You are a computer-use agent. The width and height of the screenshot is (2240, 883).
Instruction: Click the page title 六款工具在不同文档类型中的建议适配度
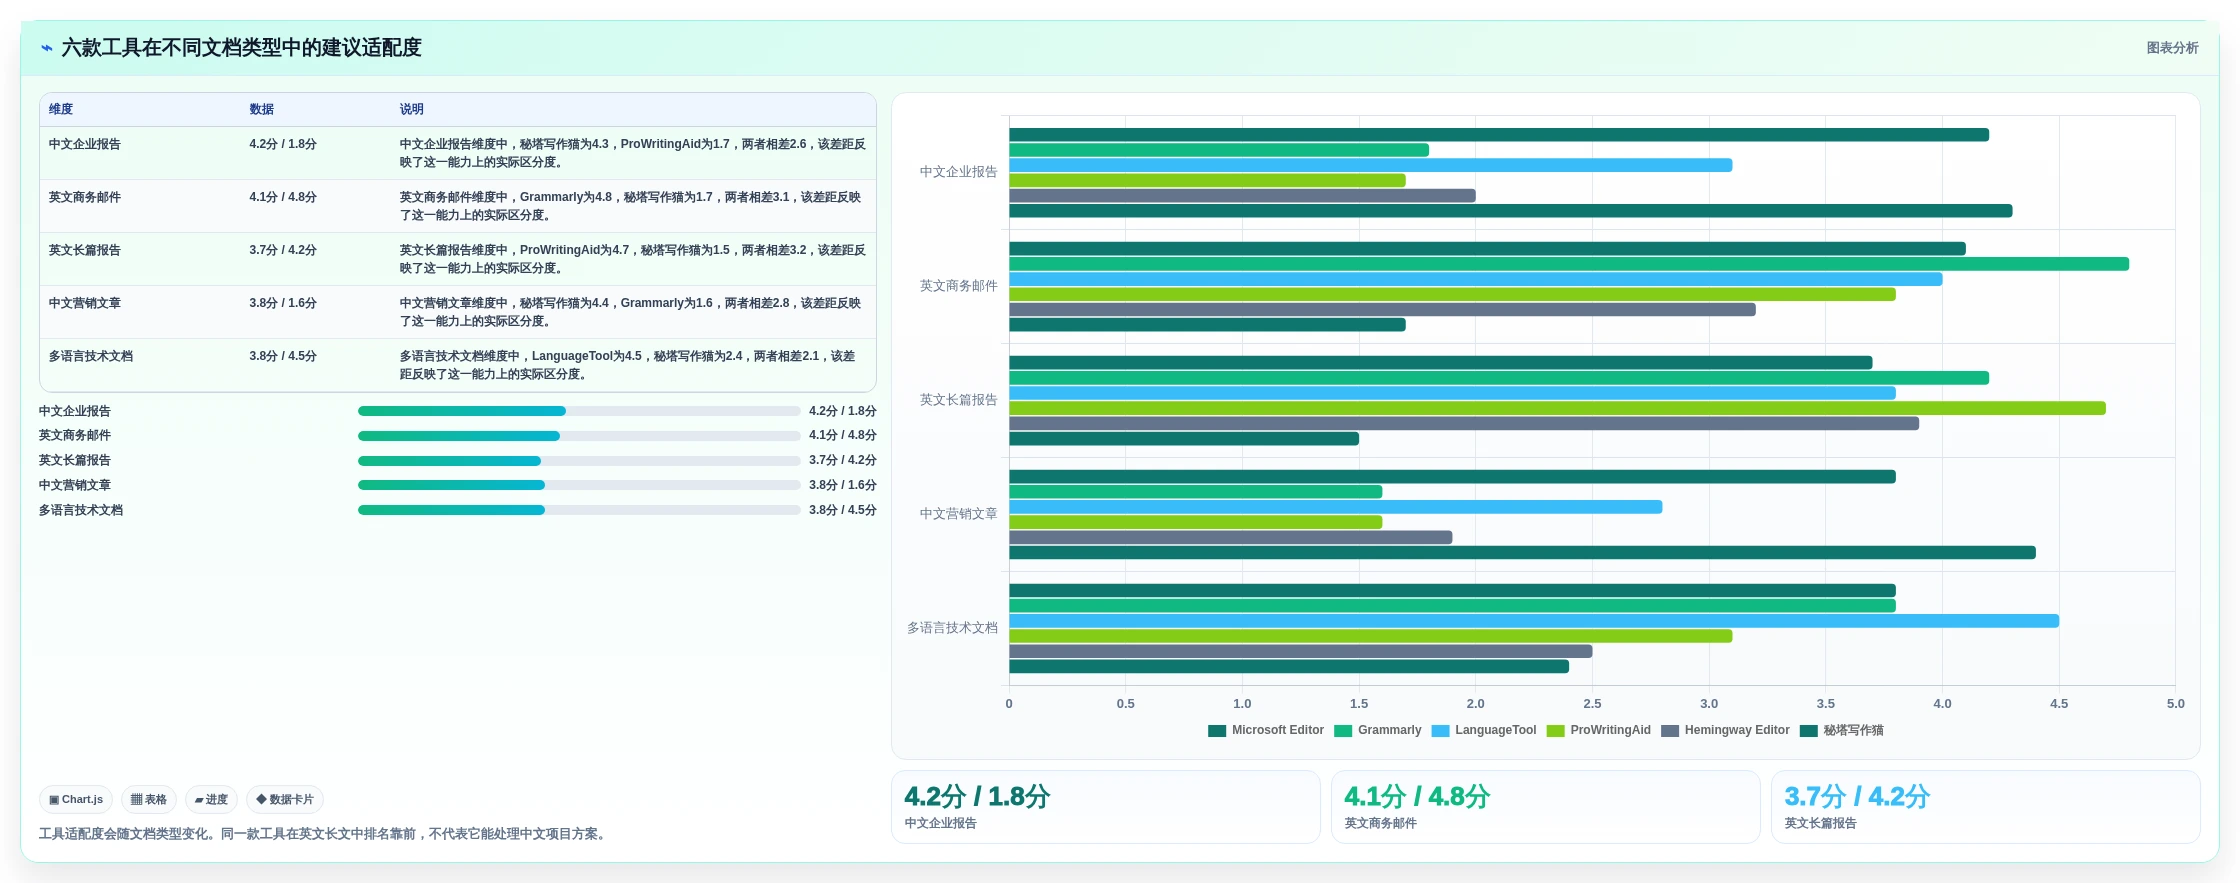[x=241, y=48]
